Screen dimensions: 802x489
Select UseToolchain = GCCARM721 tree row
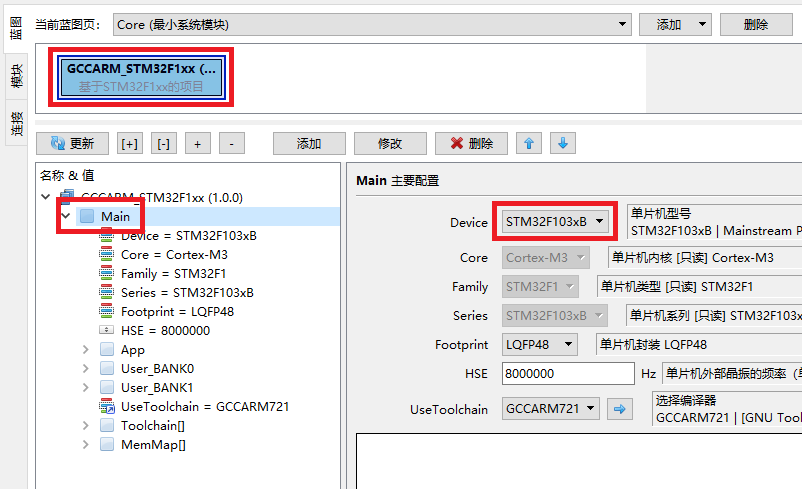(205, 407)
